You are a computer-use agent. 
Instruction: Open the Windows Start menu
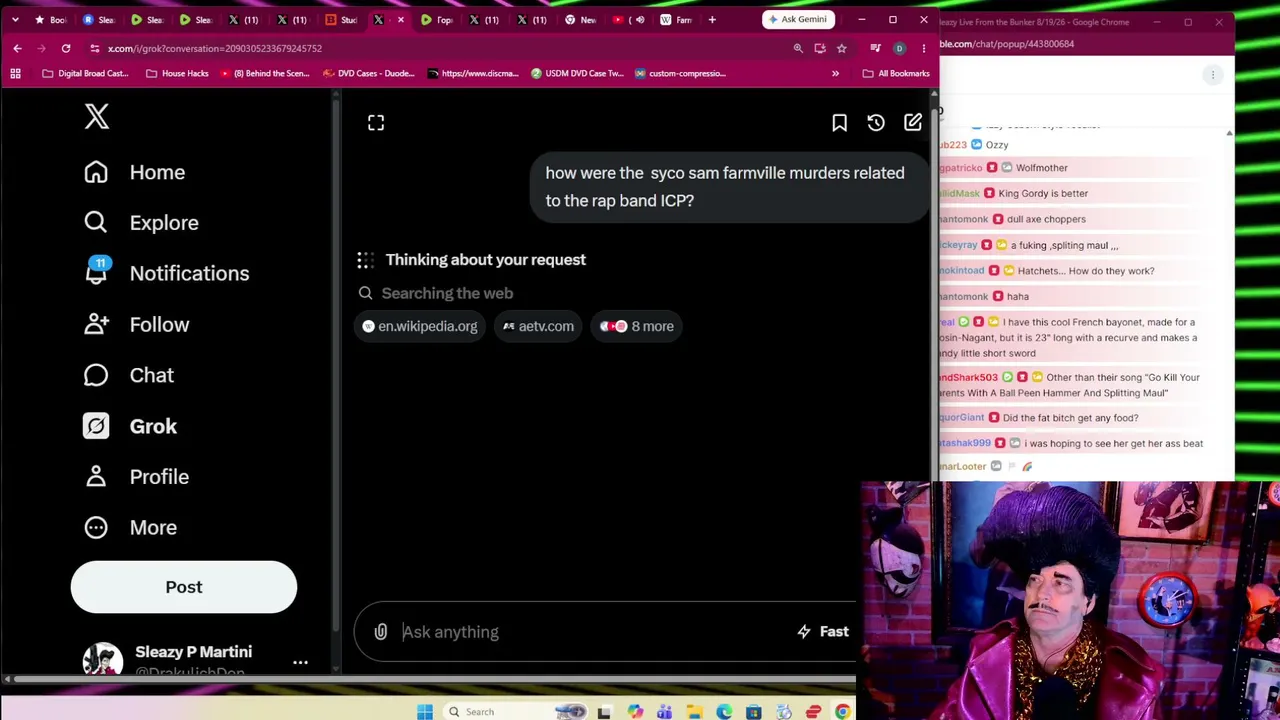[425, 712]
